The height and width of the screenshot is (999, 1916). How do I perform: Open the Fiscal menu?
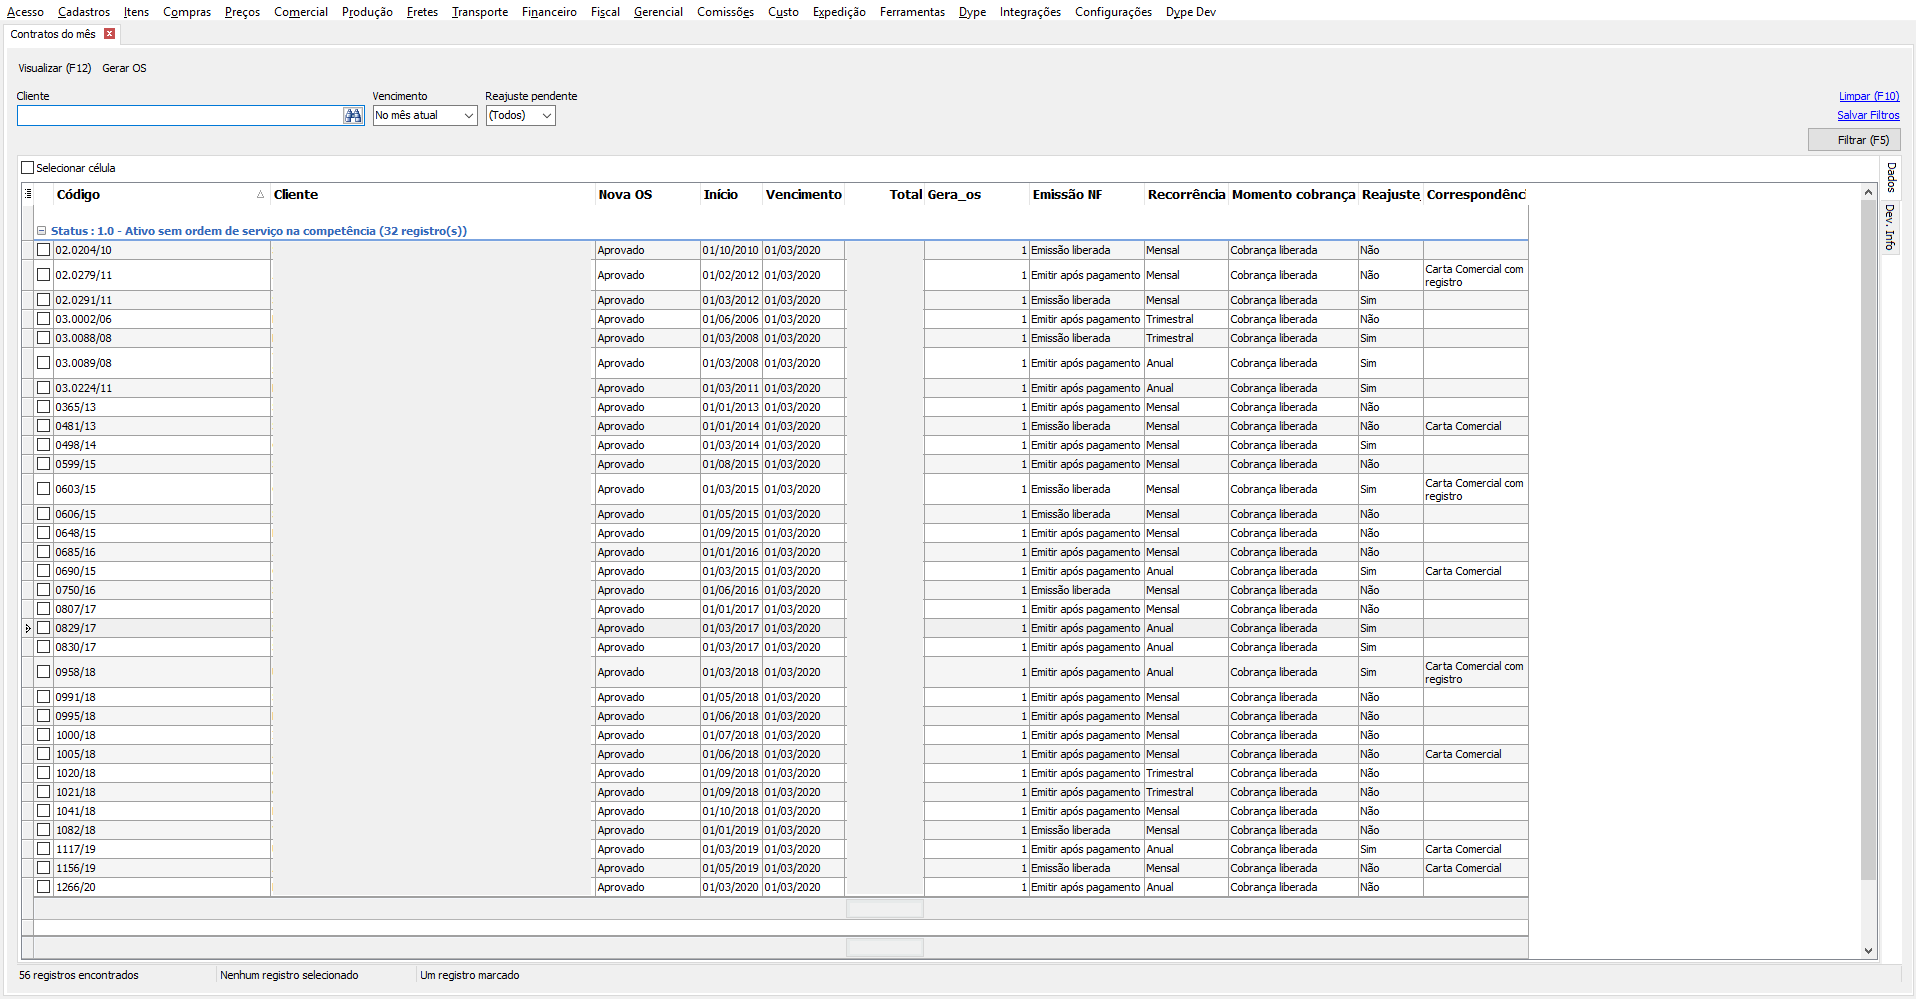605,12
